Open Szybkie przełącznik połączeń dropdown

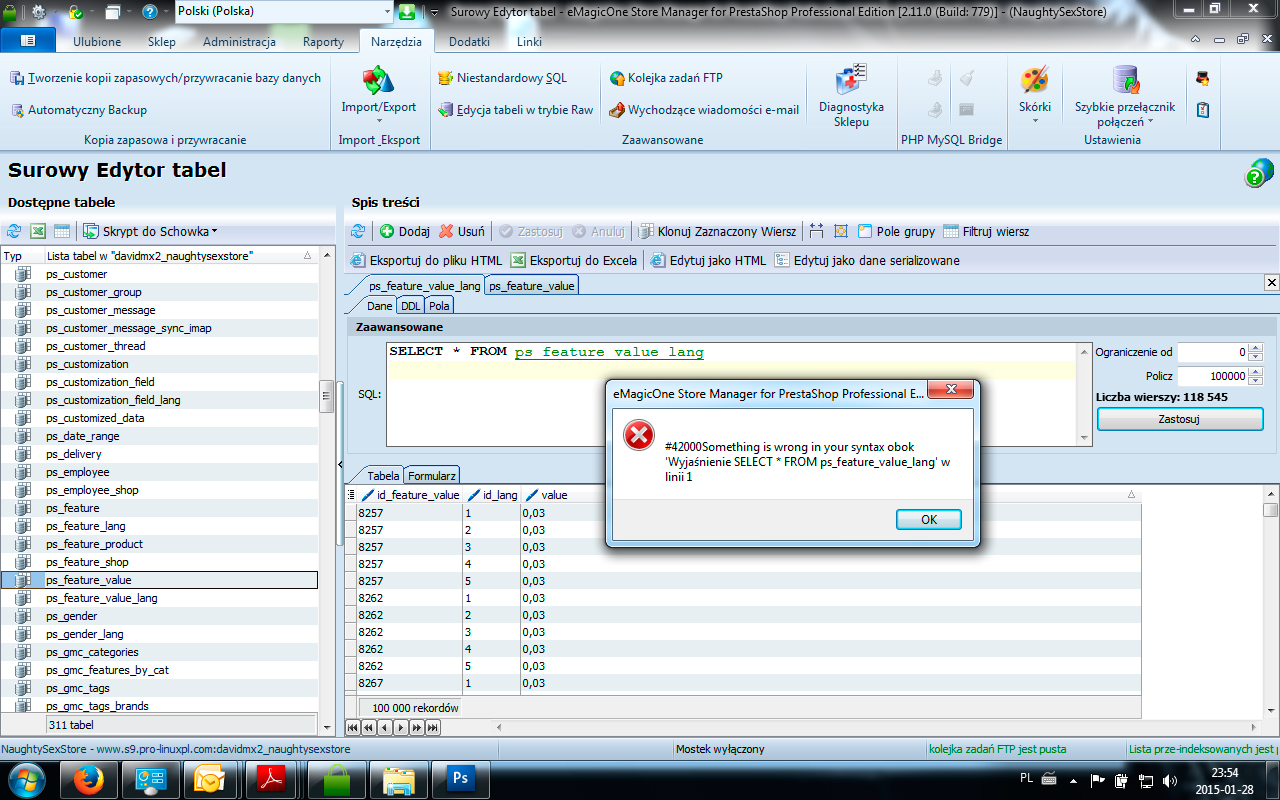1125,96
